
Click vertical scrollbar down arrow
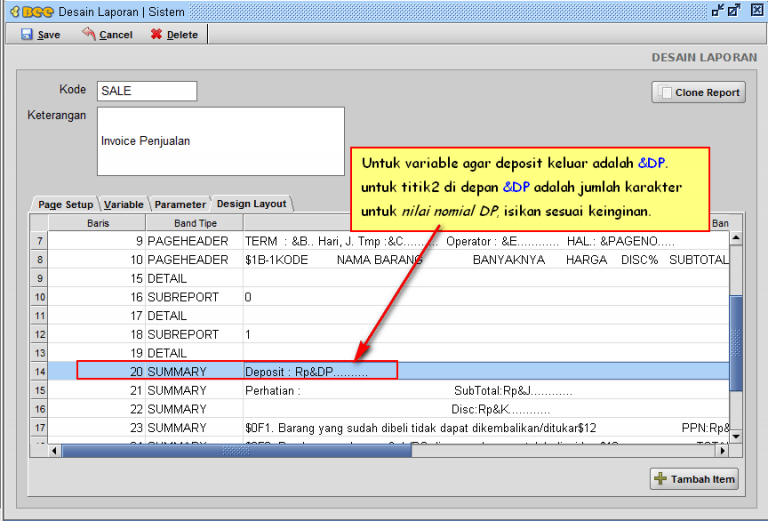(x=736, y=436)
